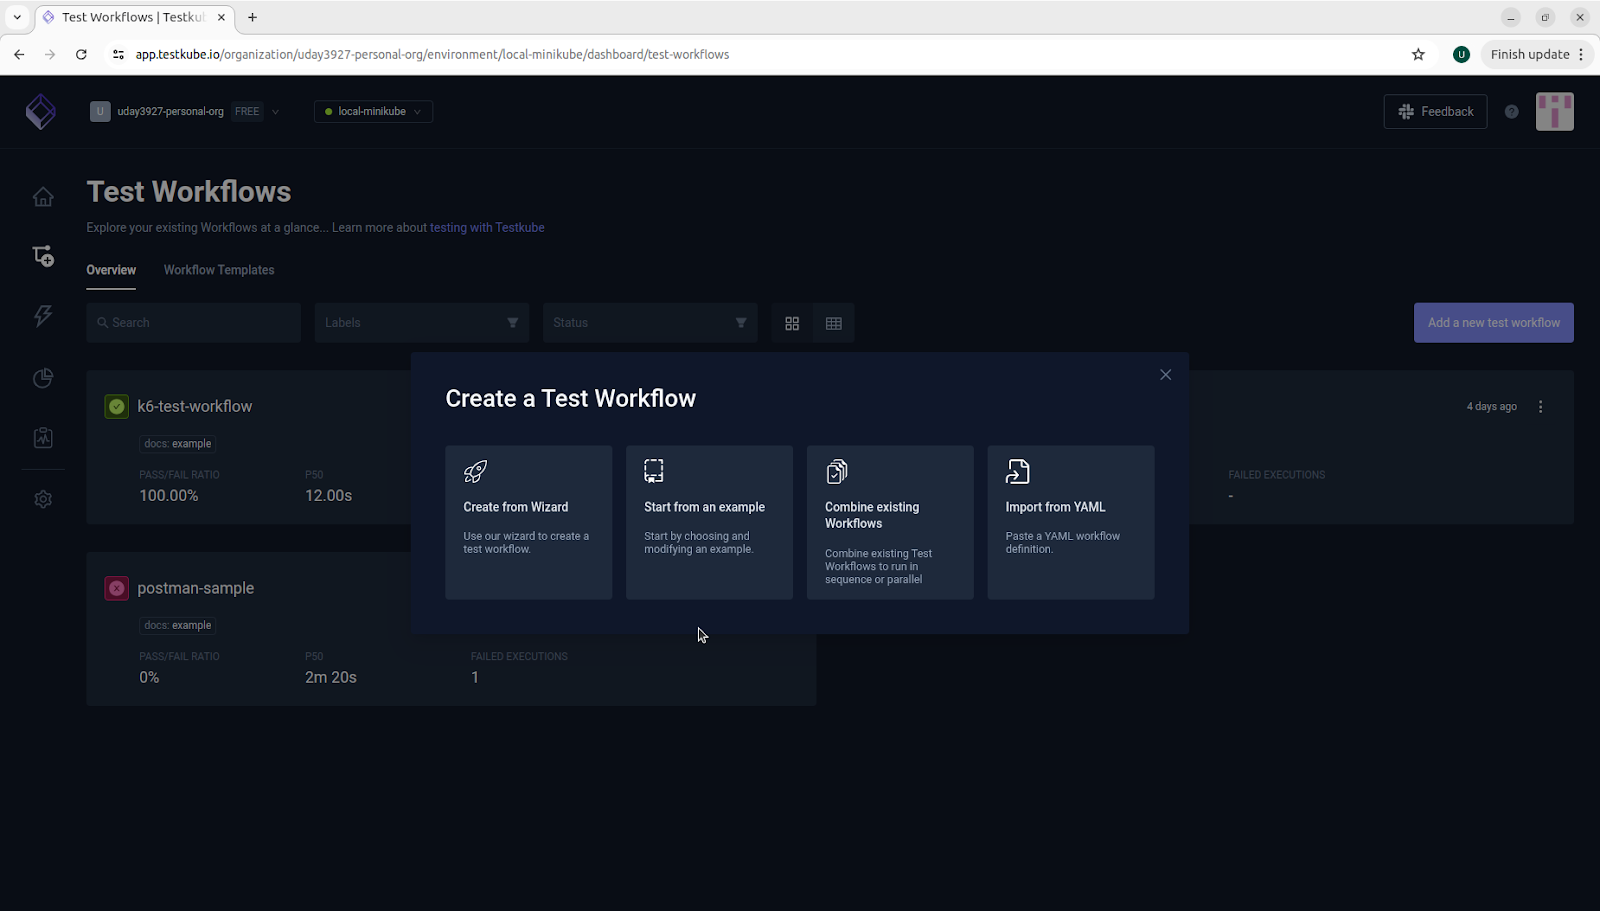
Task: Open Test Workflows sidebar icon
Action: click(x=43, y=256)
